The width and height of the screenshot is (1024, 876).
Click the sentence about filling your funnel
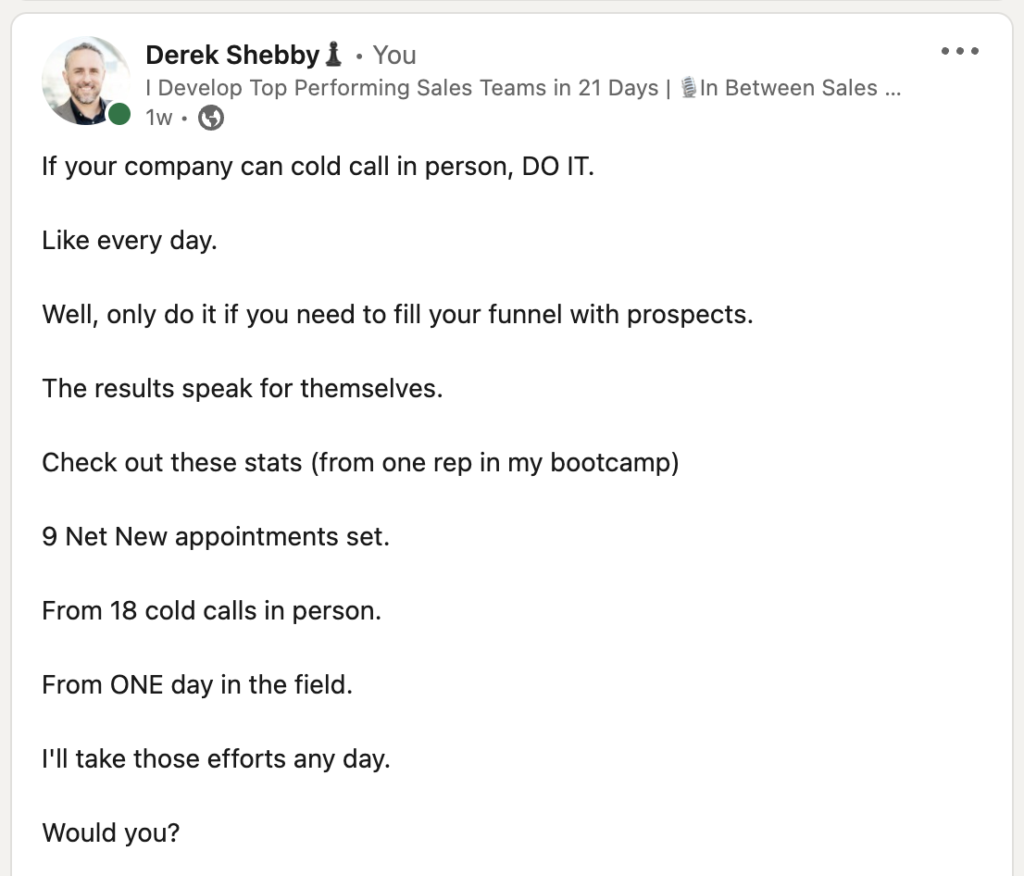(398, 315)
